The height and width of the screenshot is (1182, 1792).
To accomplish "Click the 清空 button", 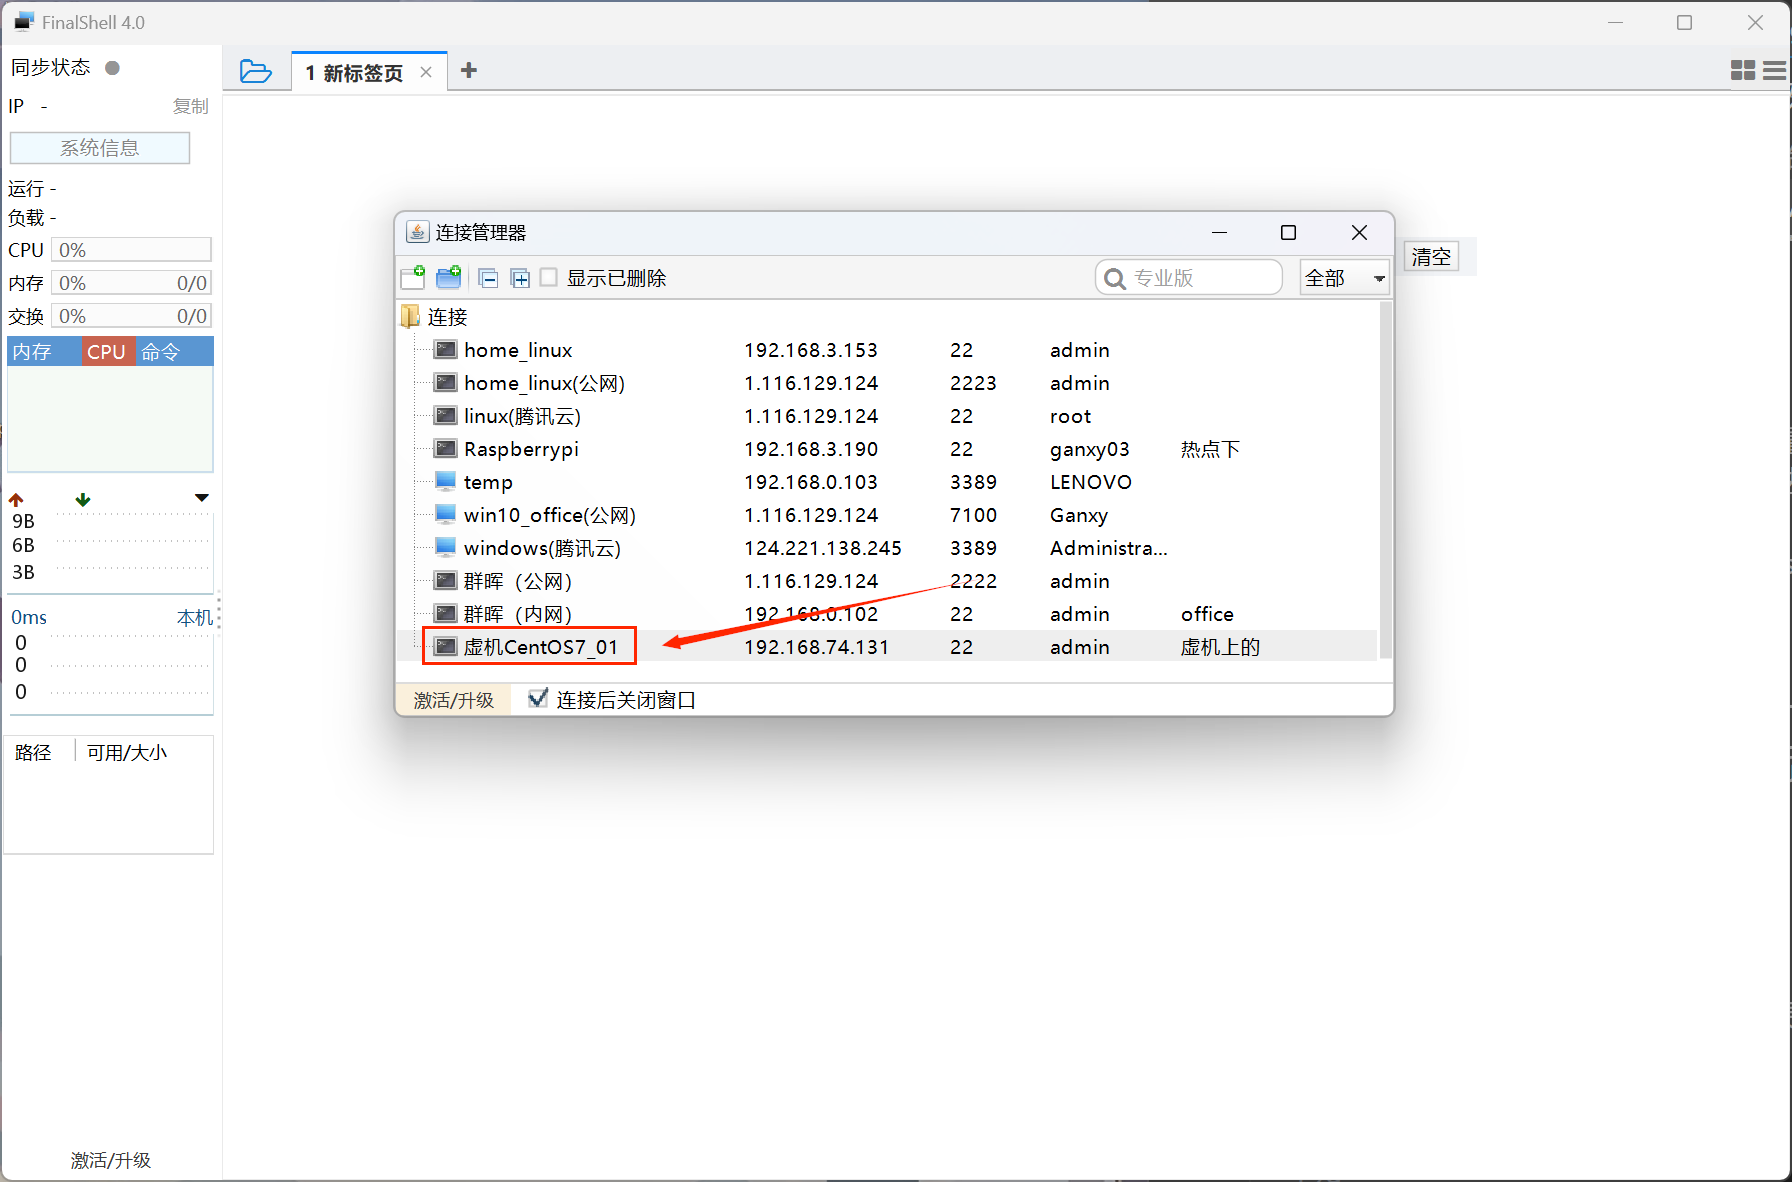I will tap(1431, 257).
